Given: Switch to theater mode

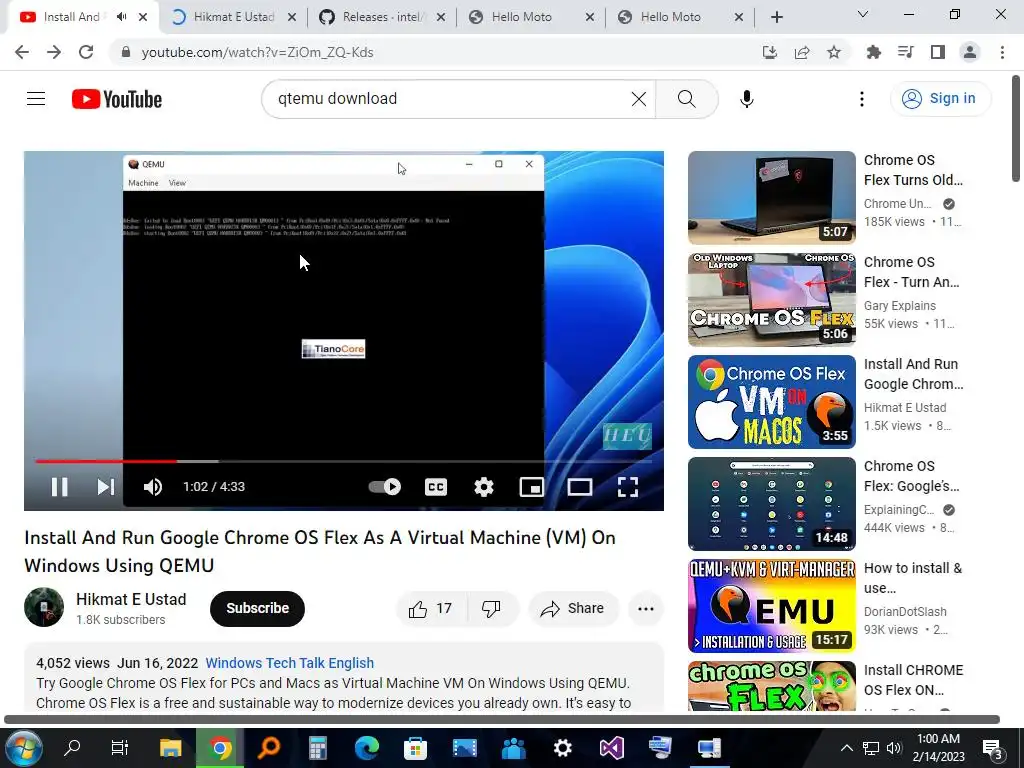Looking at the screenshot, I should [579, 487].
